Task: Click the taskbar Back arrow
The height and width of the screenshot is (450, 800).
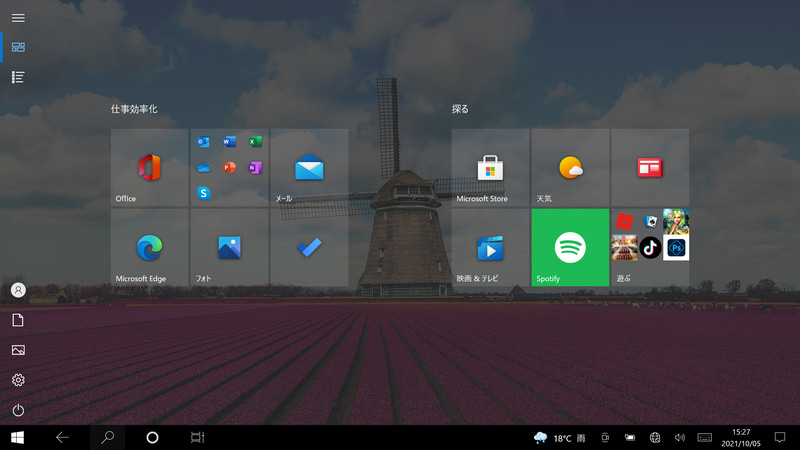Action: point(62,437)
